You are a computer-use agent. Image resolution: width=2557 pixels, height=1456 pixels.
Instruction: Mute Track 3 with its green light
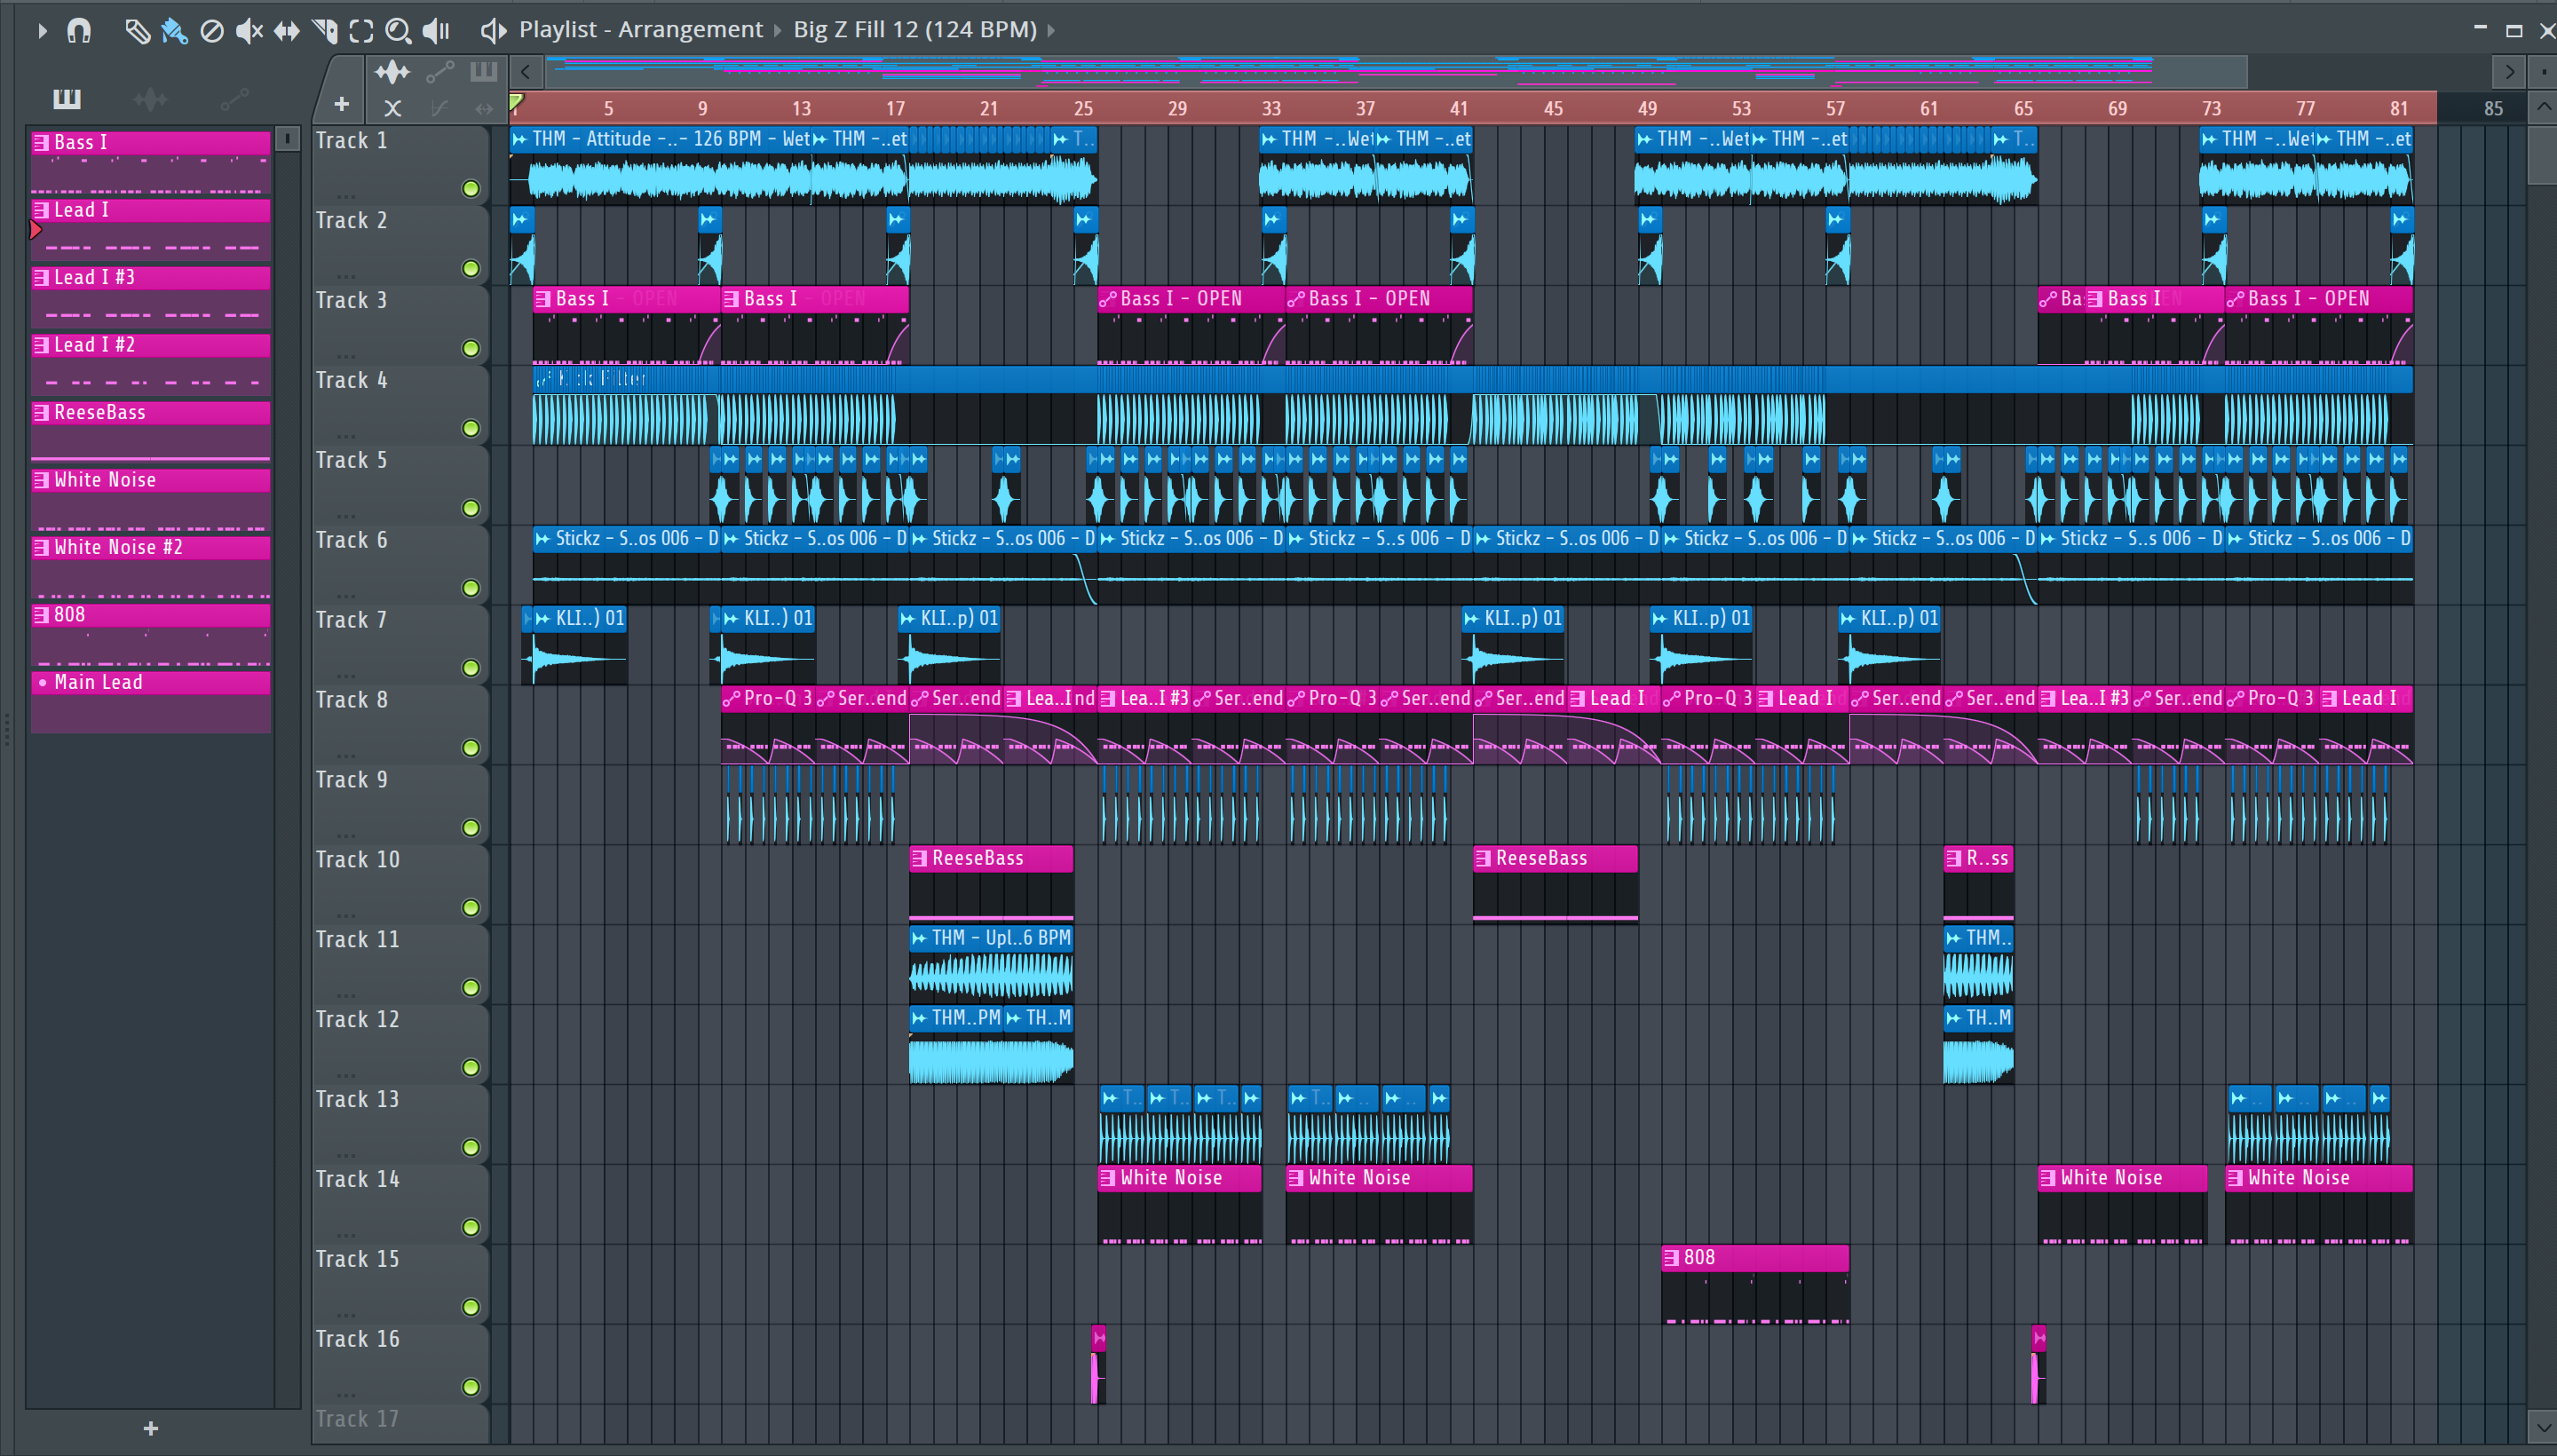tap(471, 348)
